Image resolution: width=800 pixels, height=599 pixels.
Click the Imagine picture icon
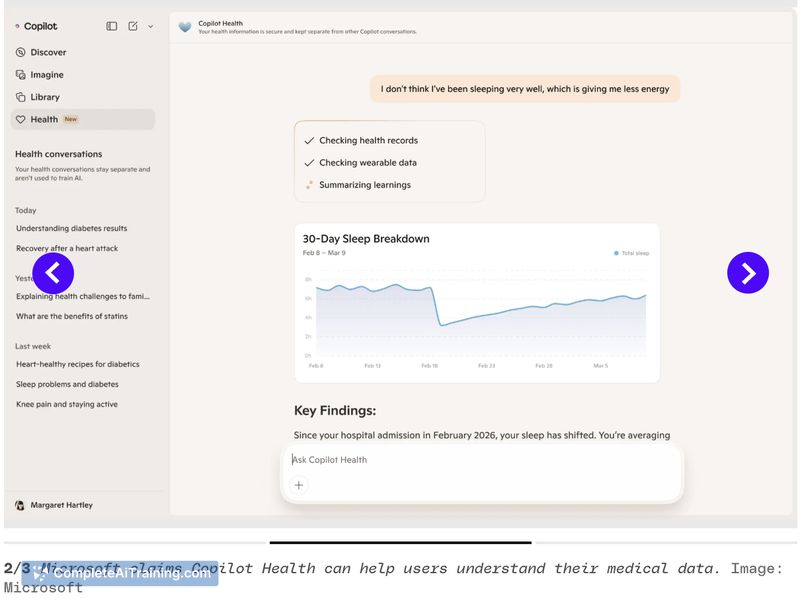click(x=20, y=74)
